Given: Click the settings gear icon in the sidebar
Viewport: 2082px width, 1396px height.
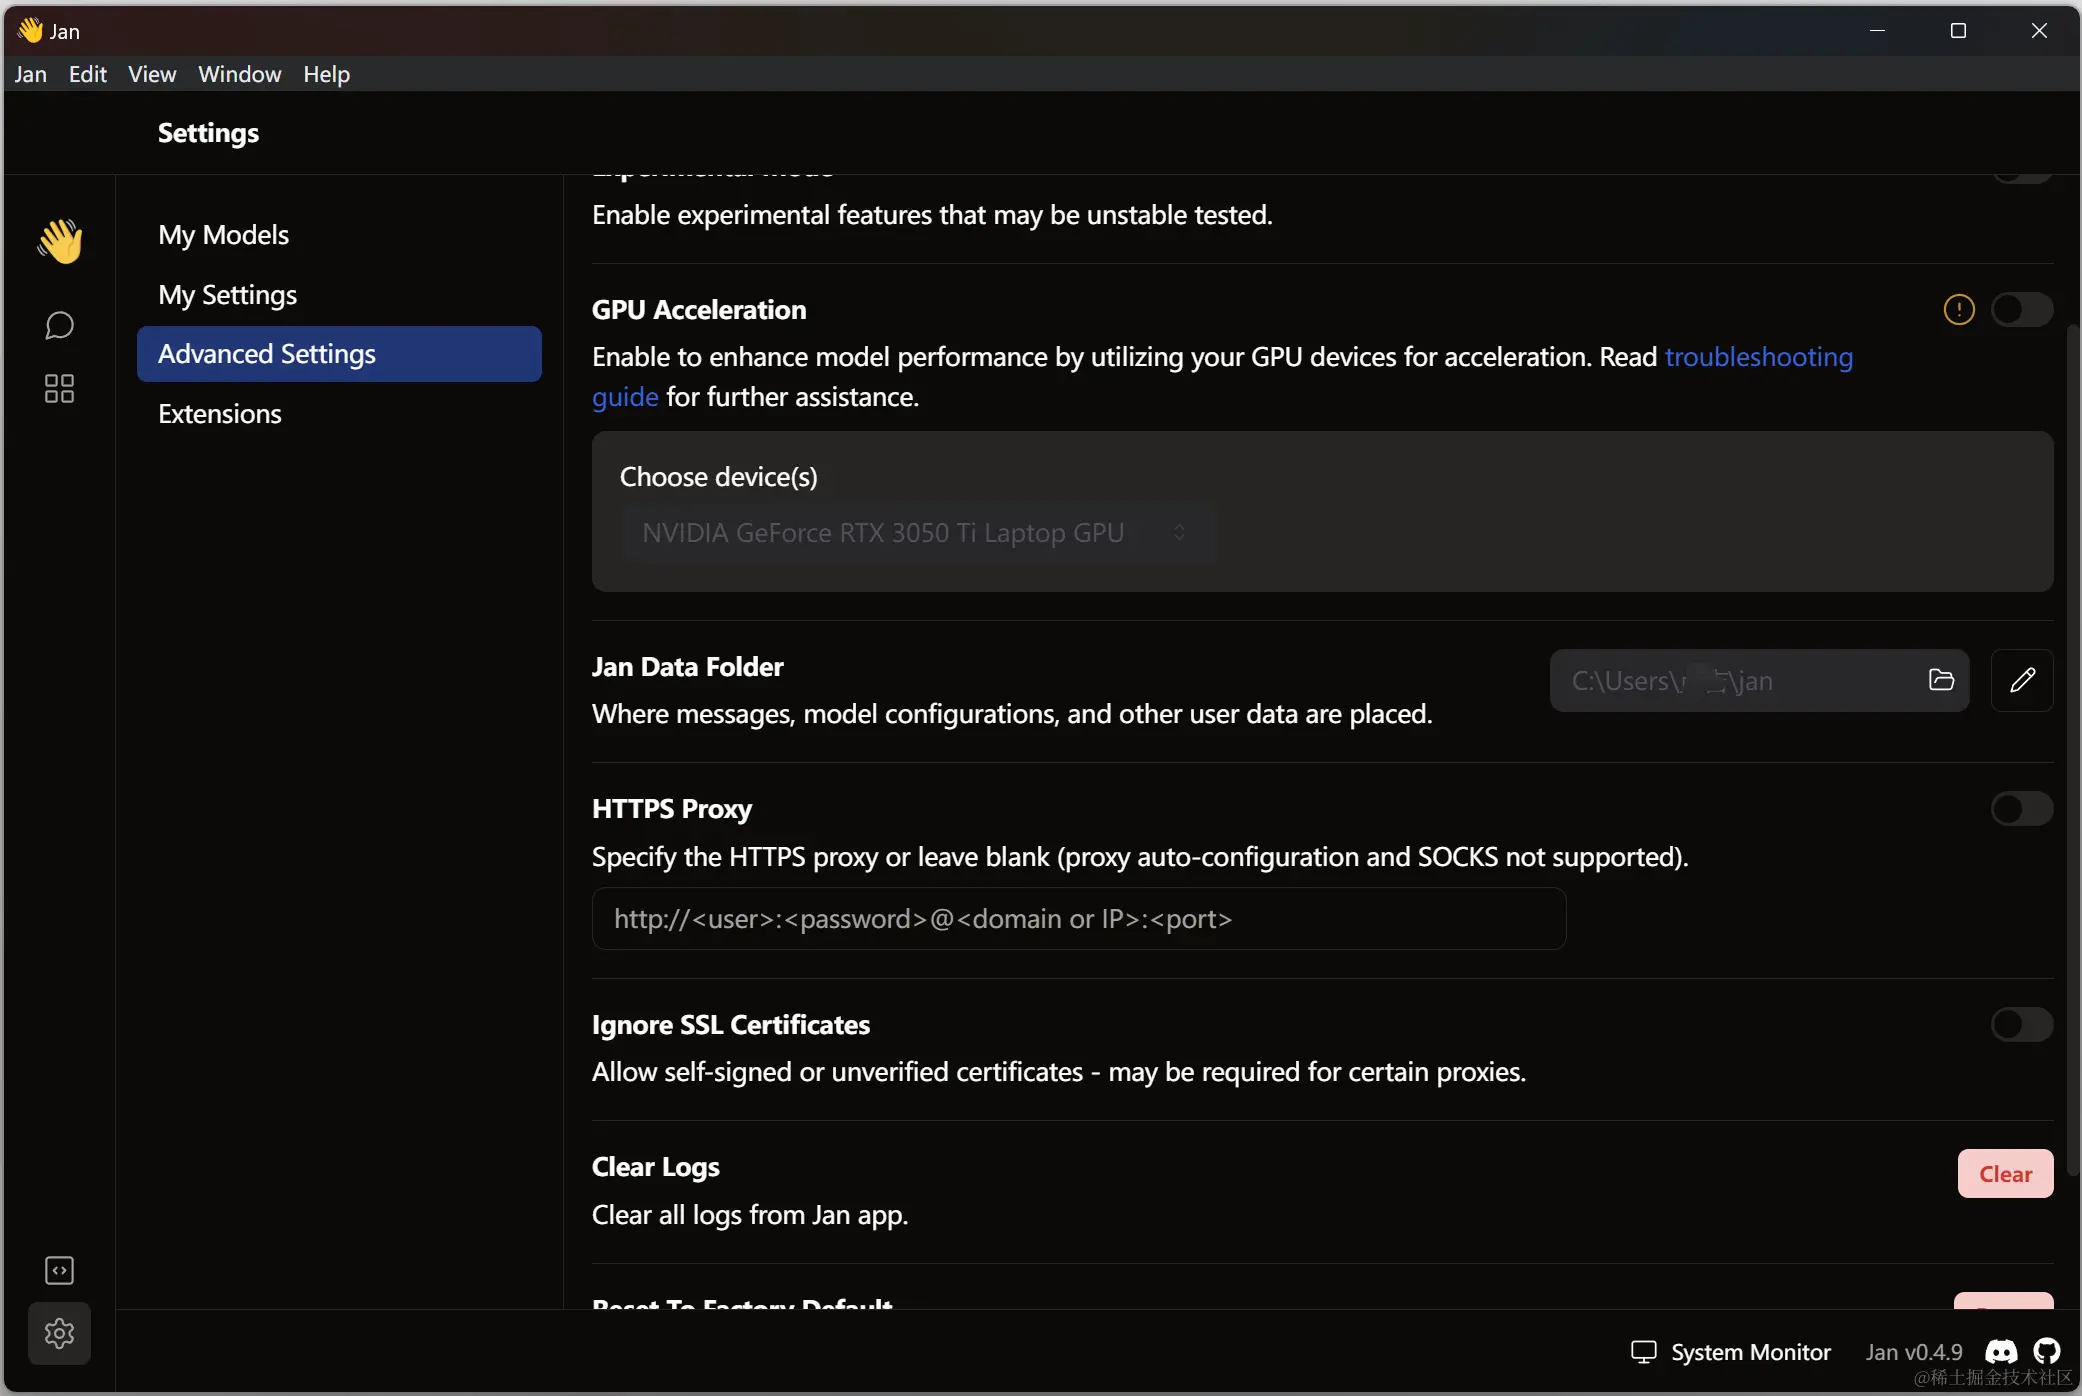Looking at the screenshot, I should (60, 1333).
